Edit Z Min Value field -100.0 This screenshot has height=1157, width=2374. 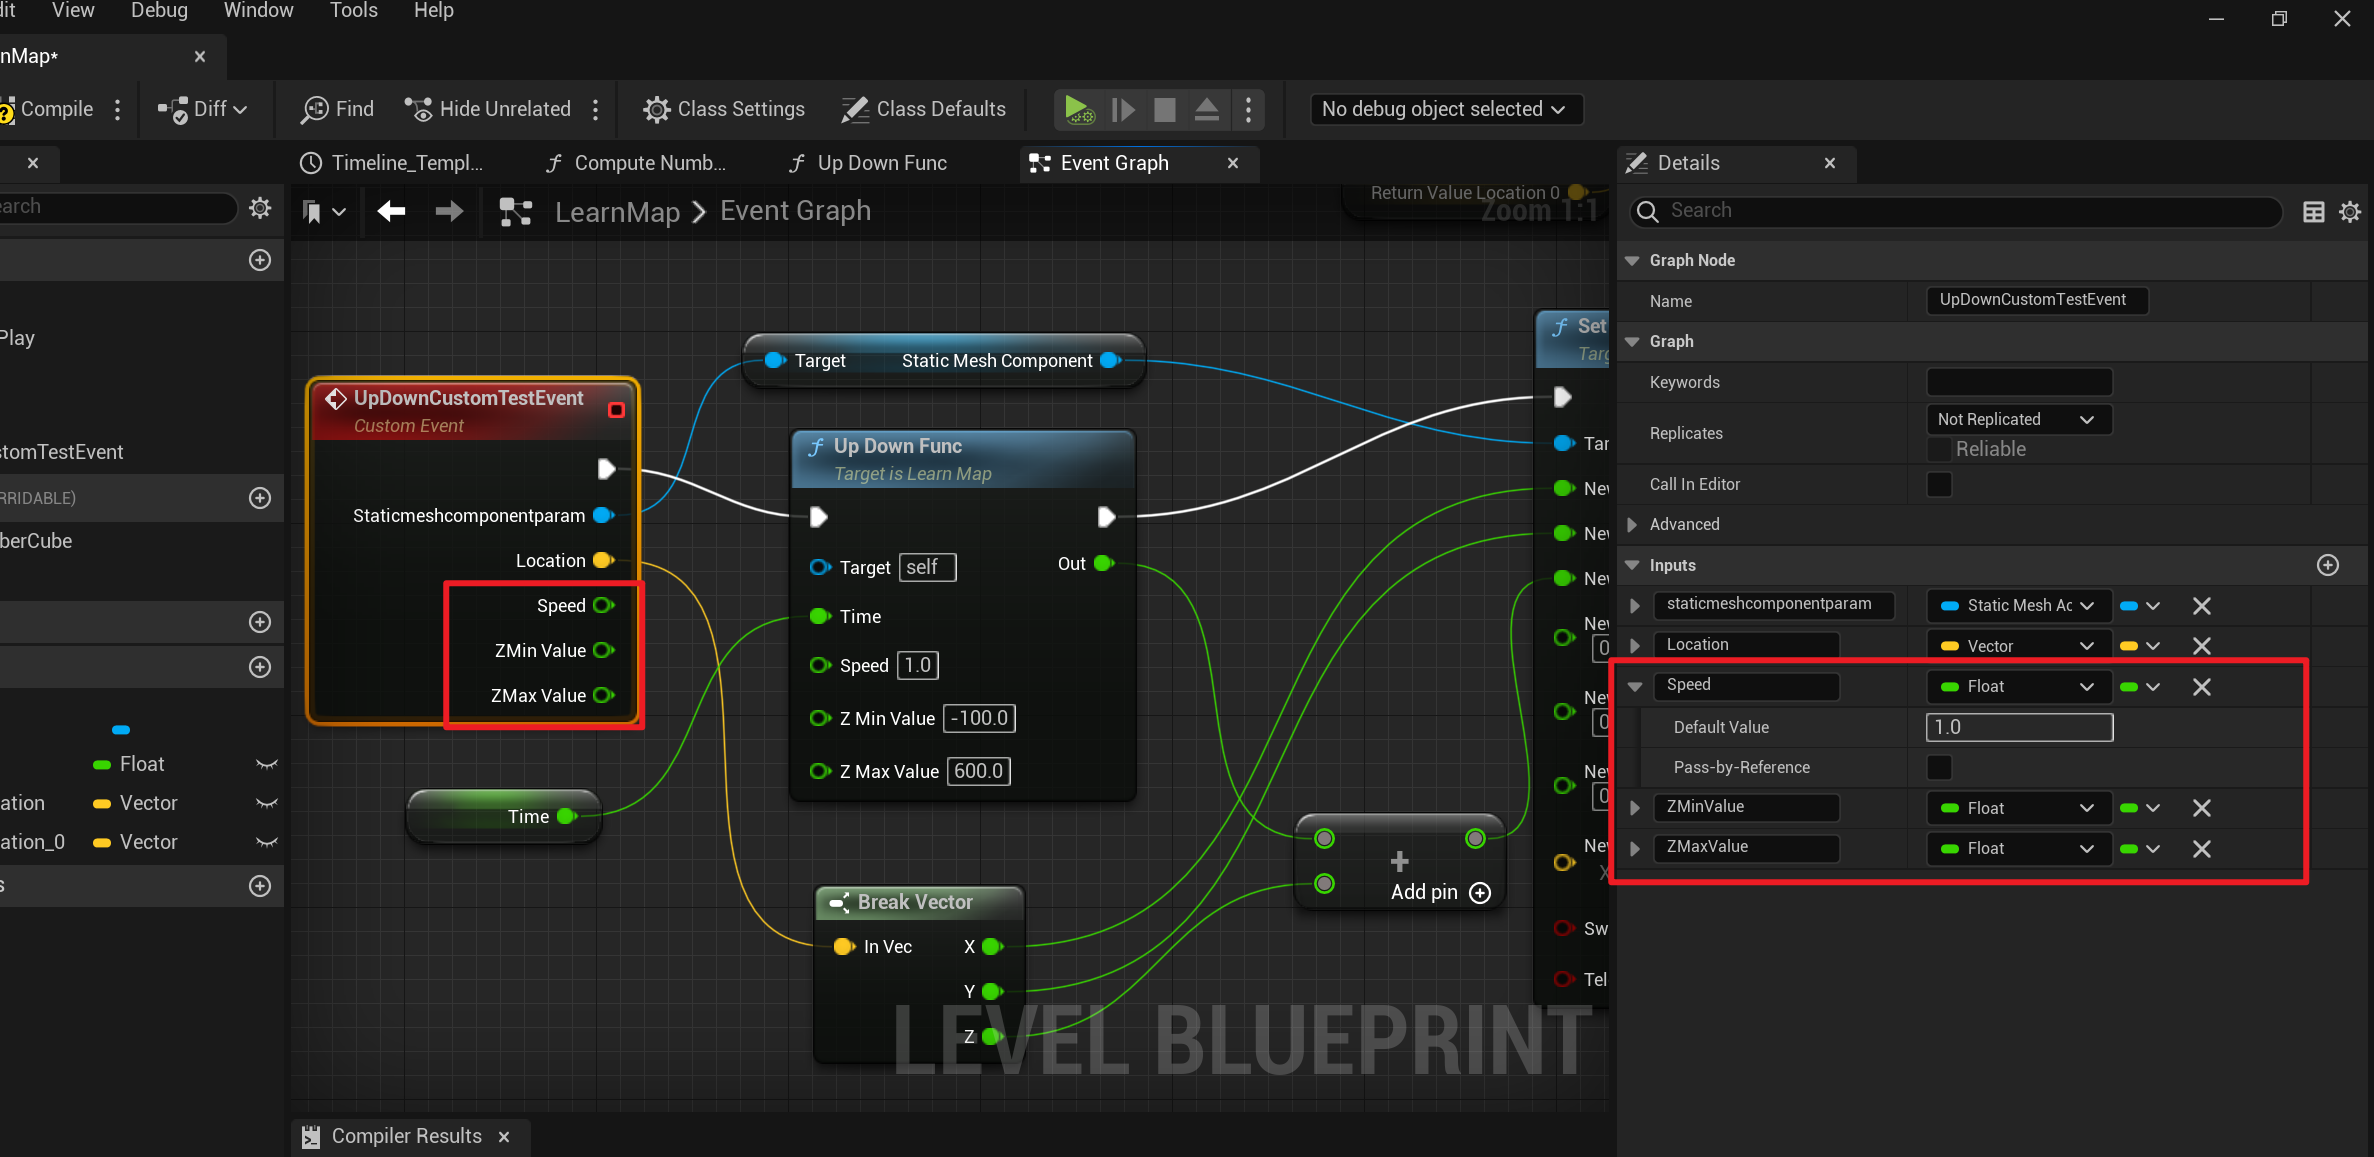(x=980, y=718)
